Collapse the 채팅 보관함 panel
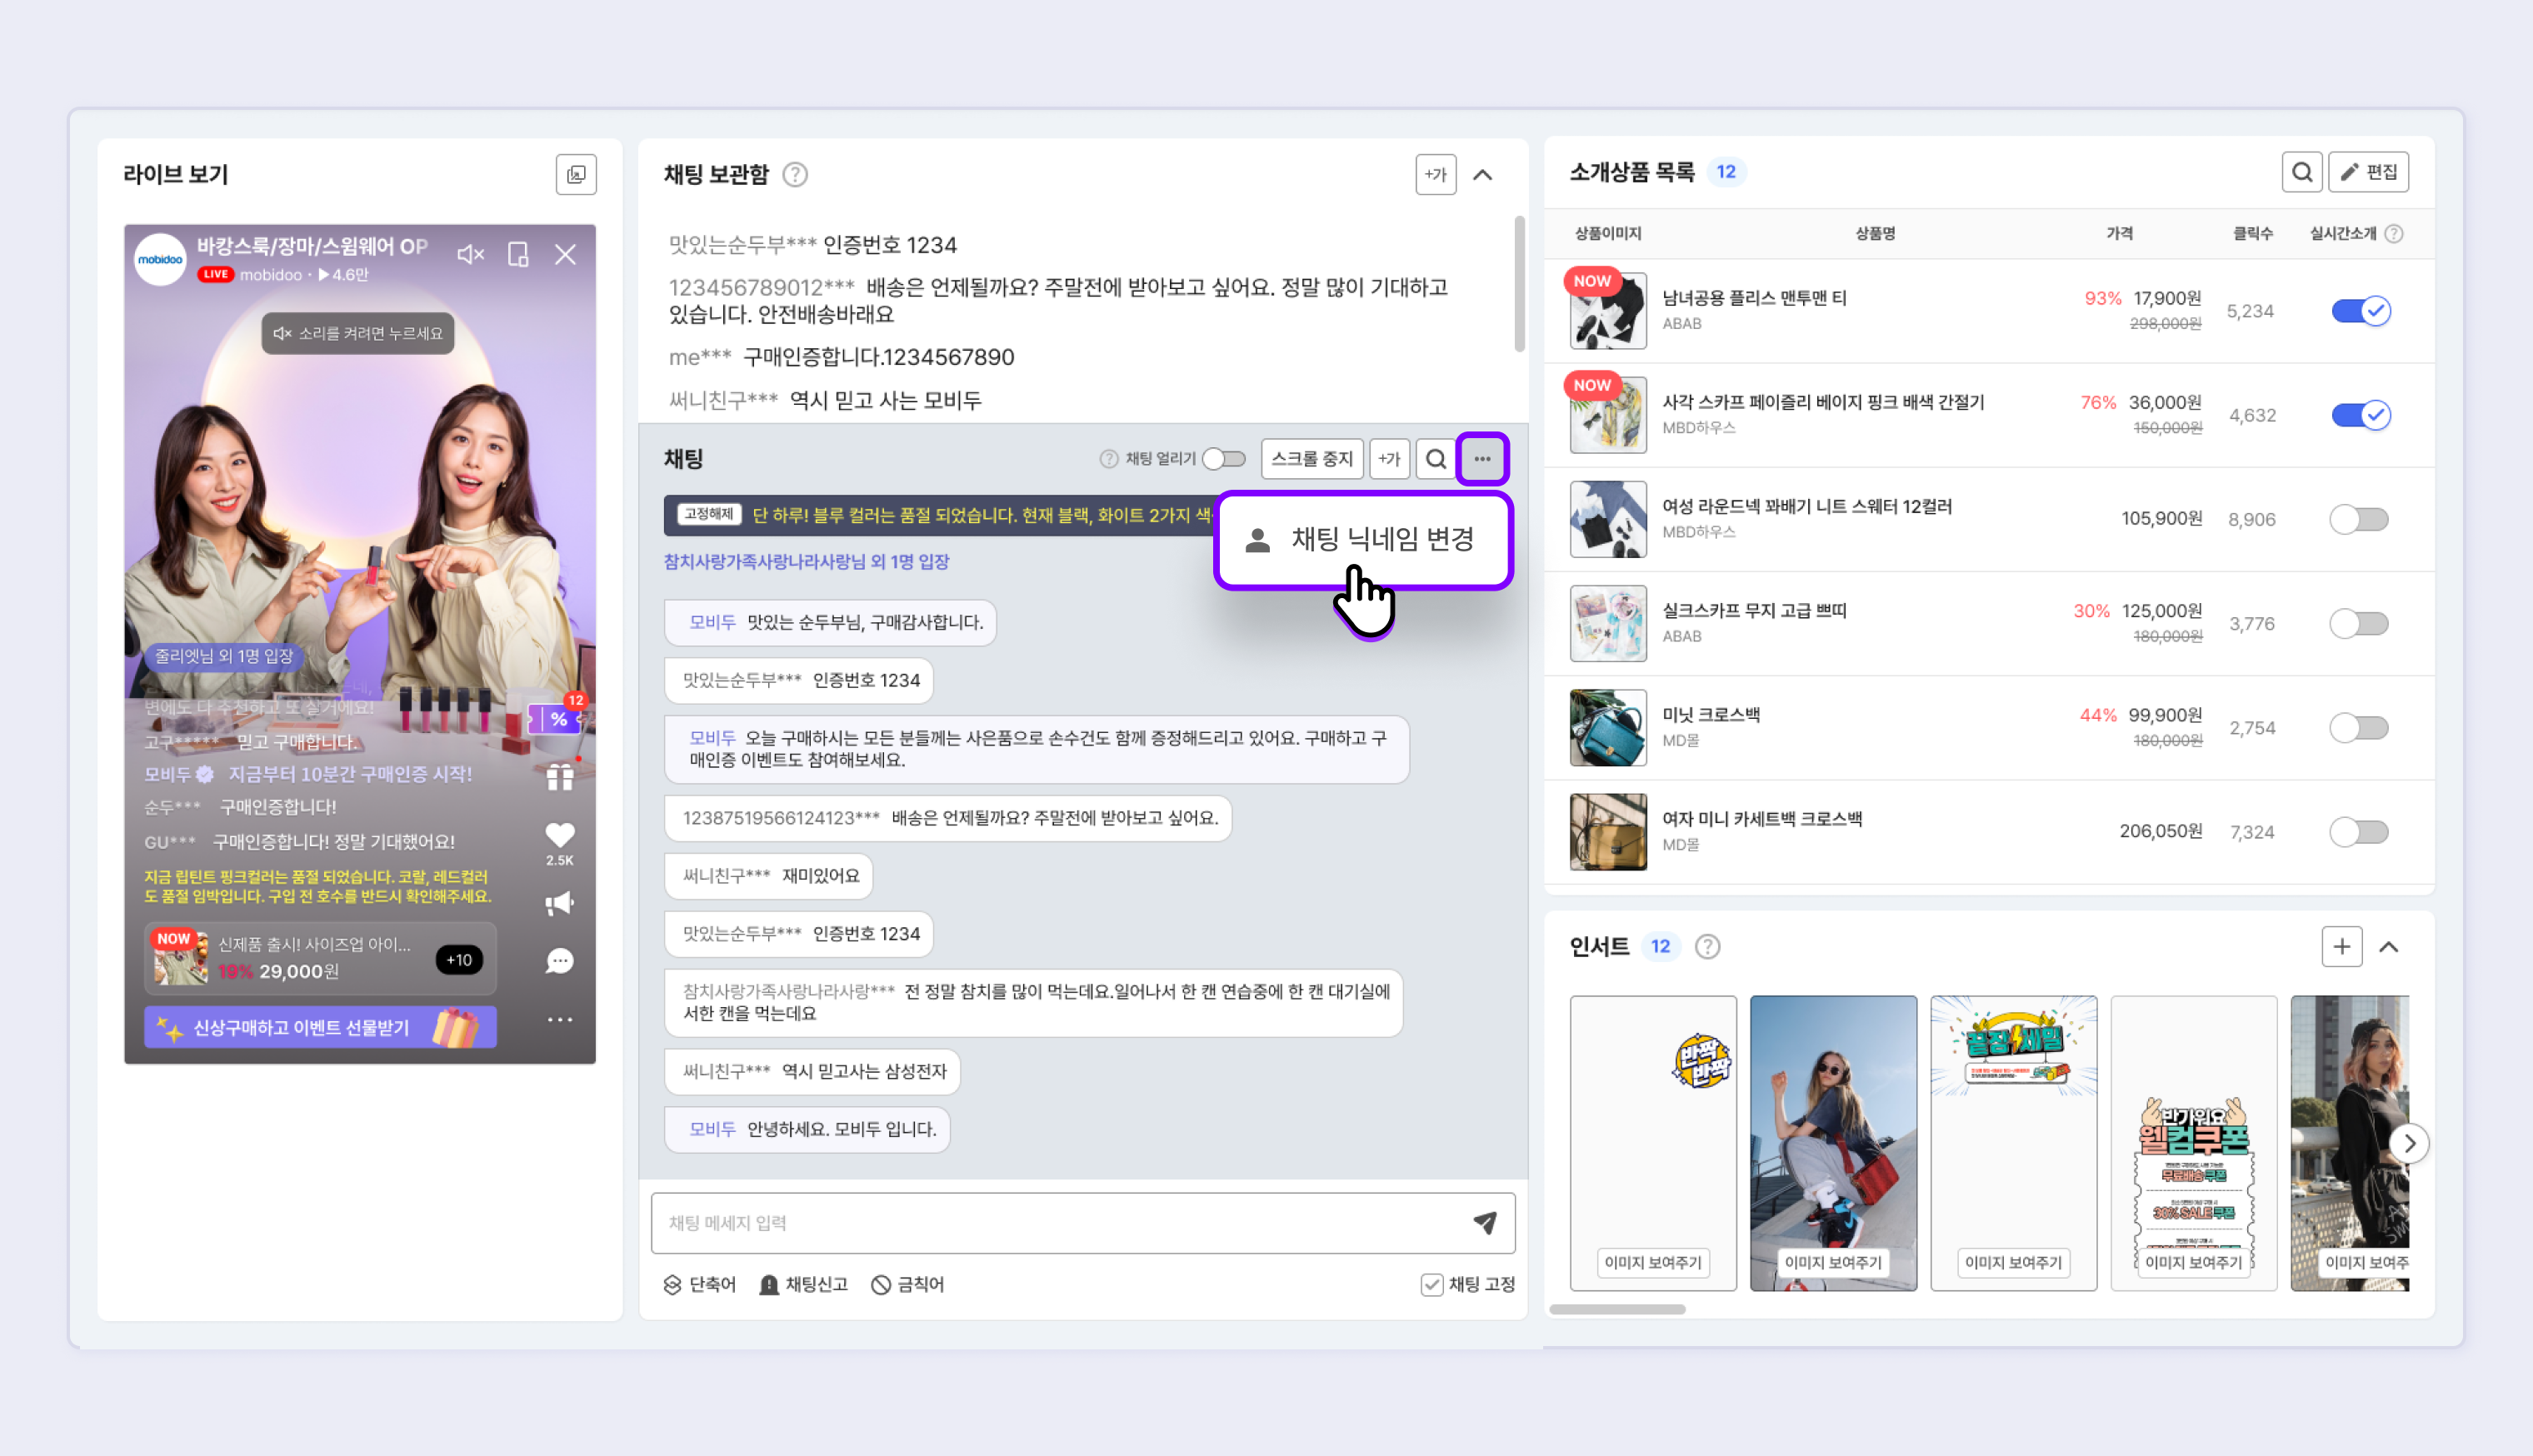This screenshot has height=1456, width=2533. [1483, 175]
